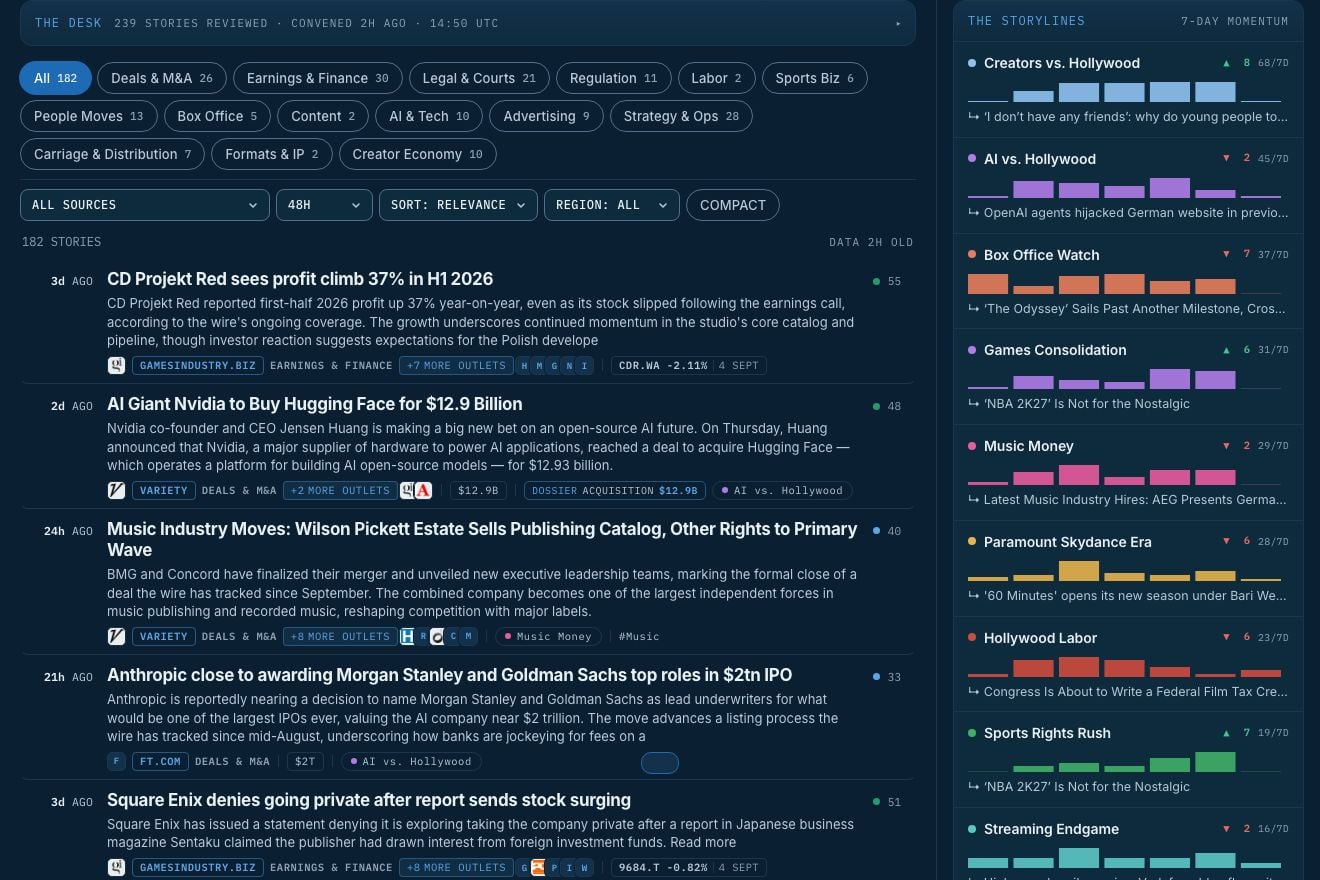Open the 48H time range dropdown
1320x880 pixels.
coord(325,205)
